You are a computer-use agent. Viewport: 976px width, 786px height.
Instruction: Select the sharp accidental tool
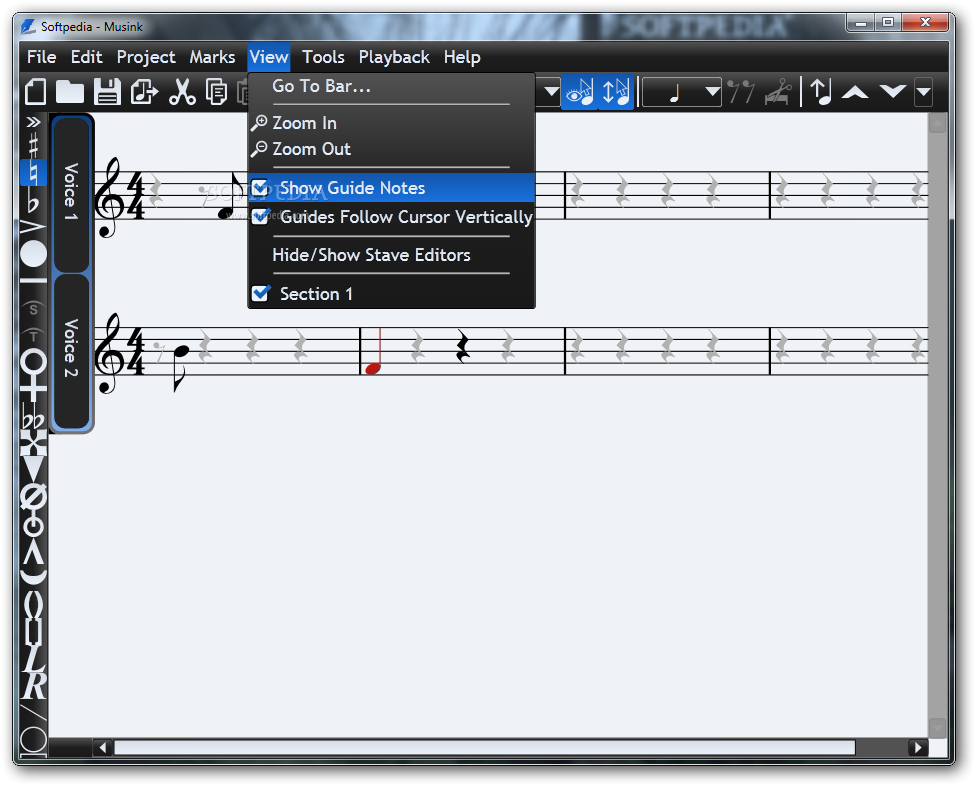34,146
